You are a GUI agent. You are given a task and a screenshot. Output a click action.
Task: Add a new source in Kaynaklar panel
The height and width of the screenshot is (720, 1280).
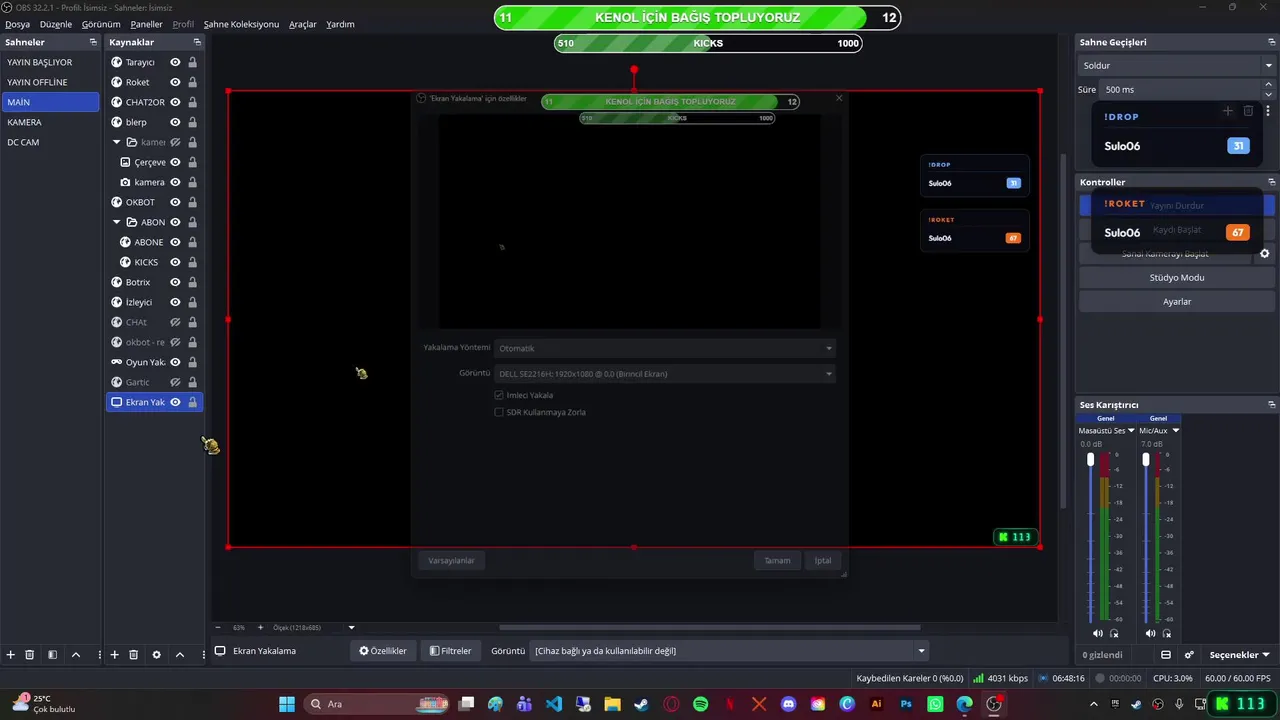click(114, 655)
